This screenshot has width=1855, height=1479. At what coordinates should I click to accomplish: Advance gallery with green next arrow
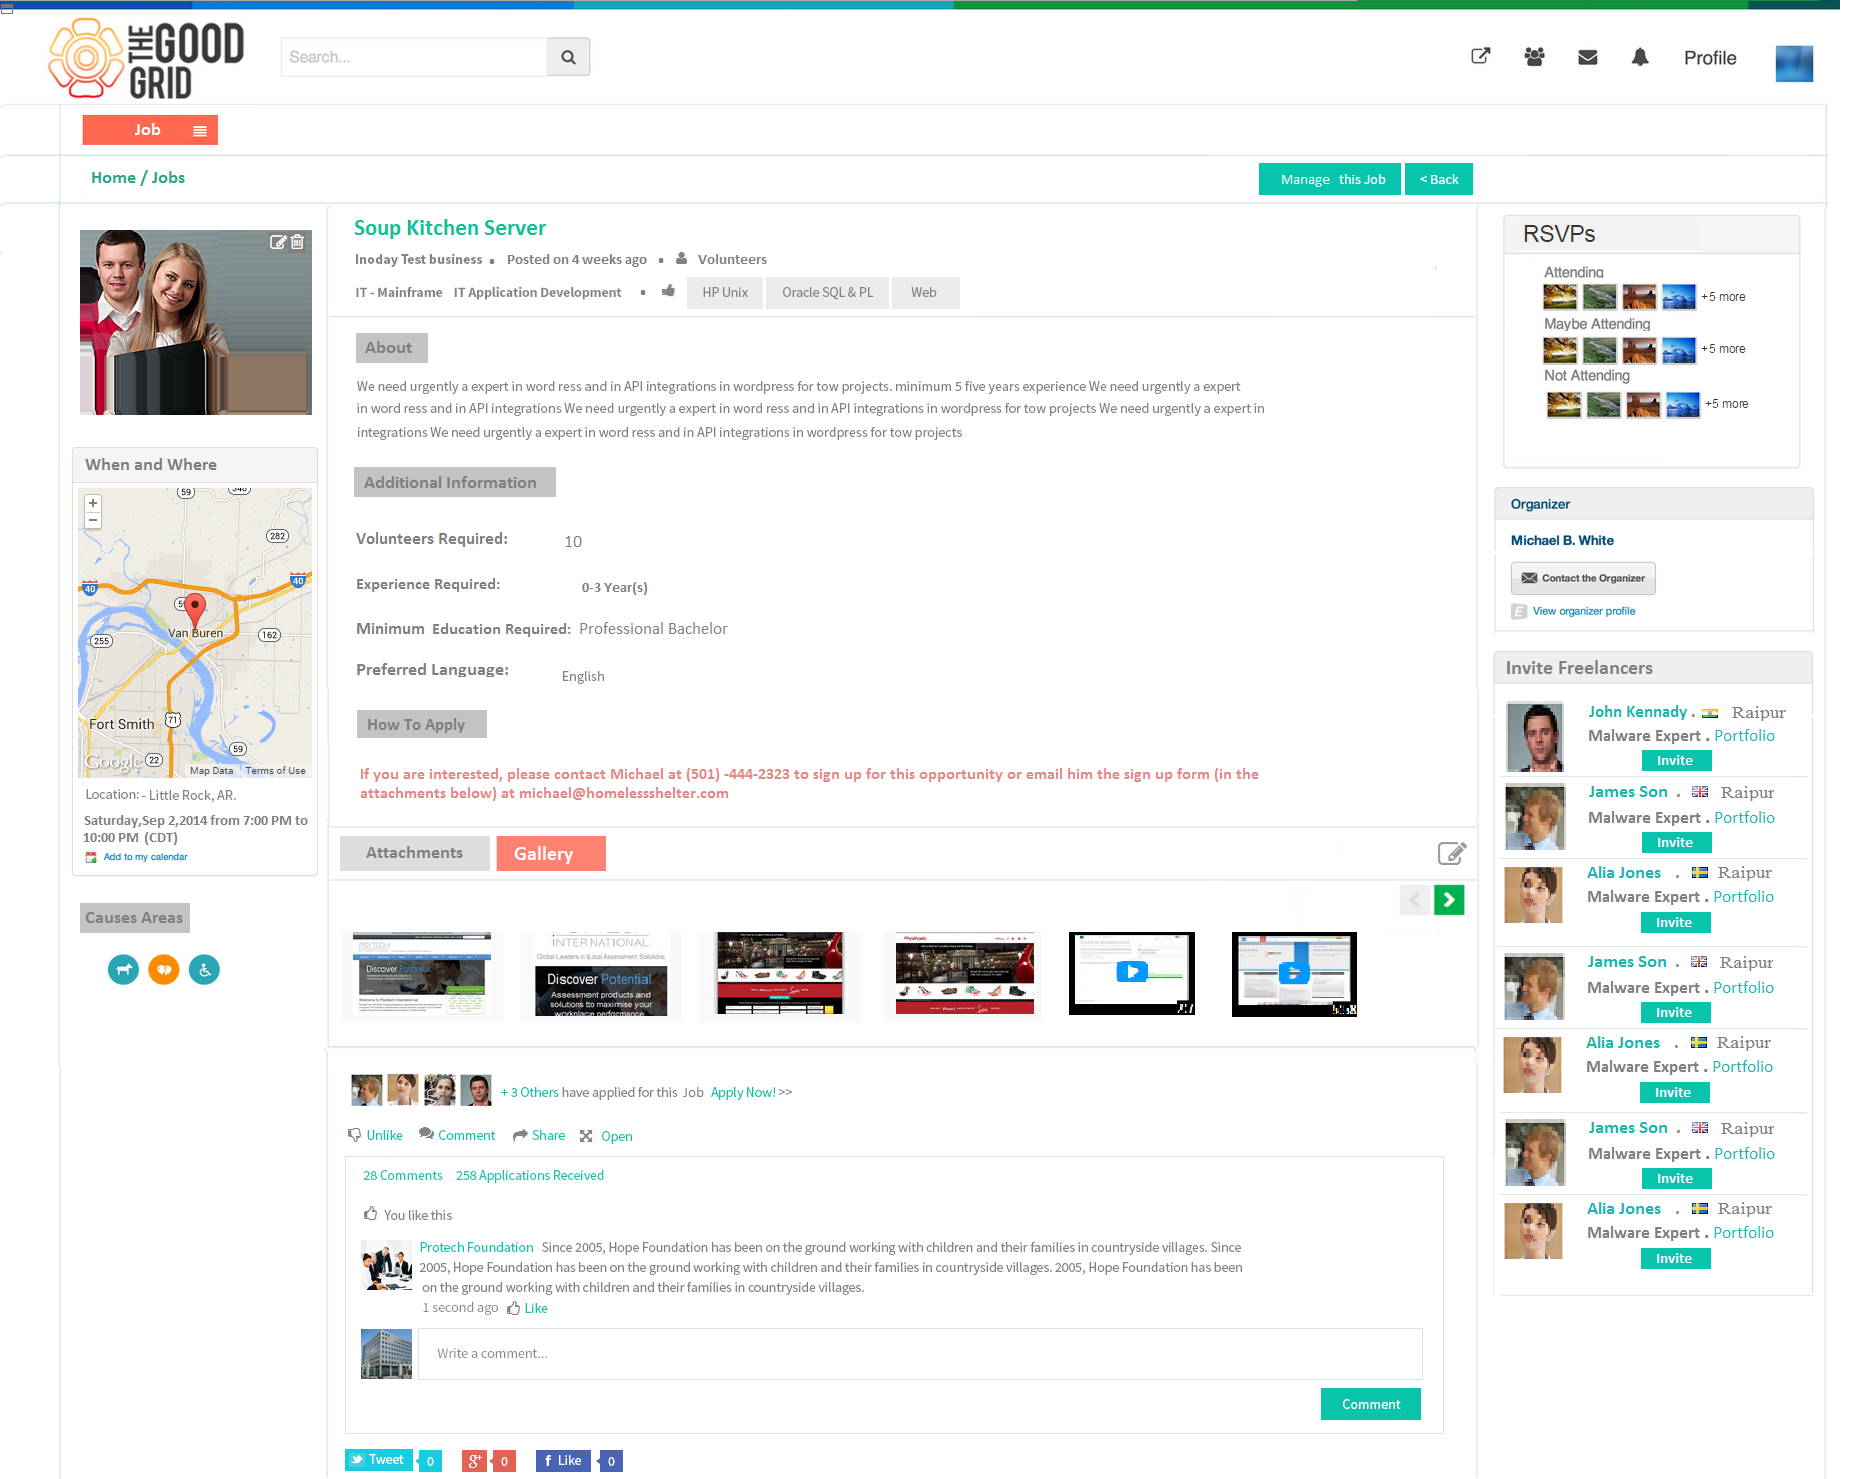(1449, 900)
